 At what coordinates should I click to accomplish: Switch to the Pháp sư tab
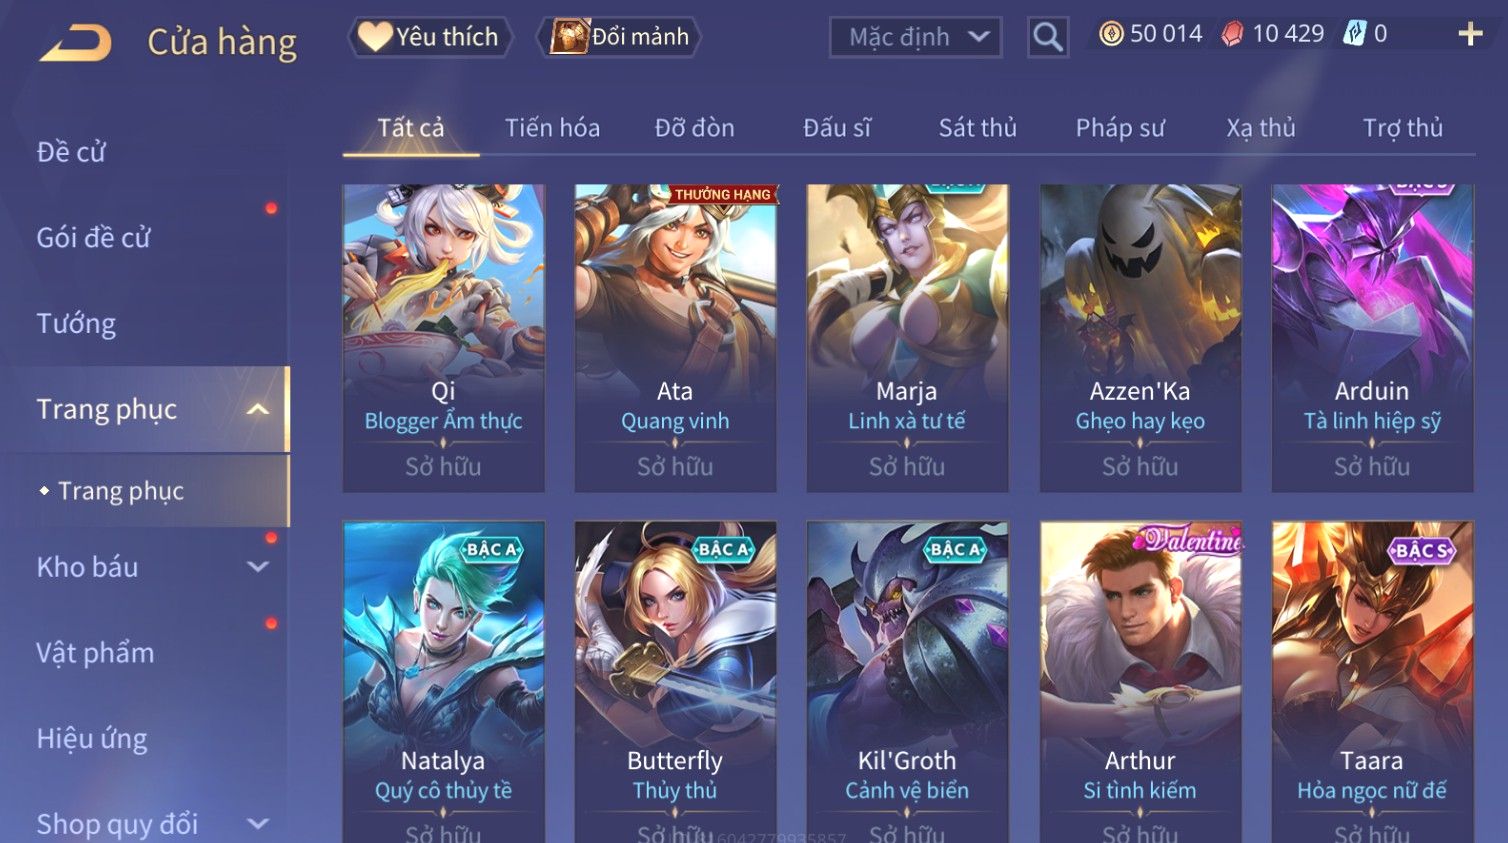[x=1120, y=128]
